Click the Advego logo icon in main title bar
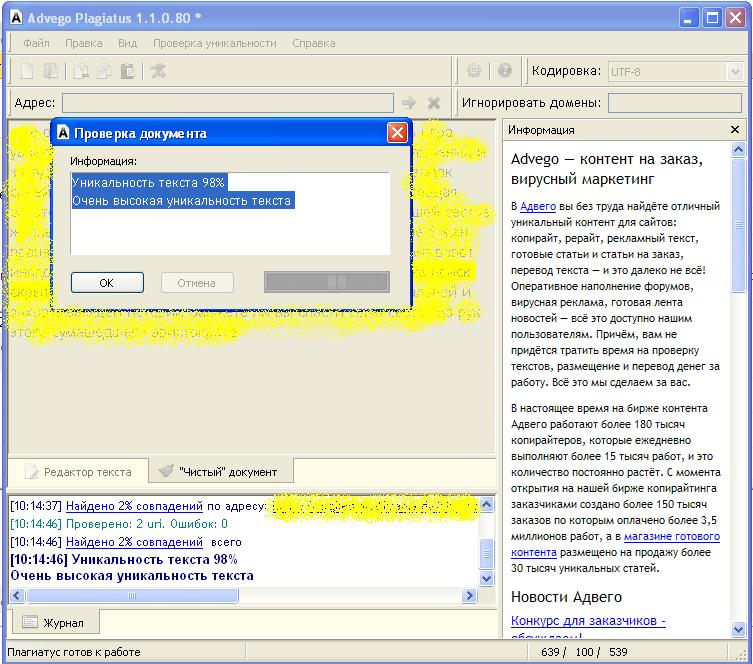This screenshot has width=753, height=664. (x=16, y=18)
